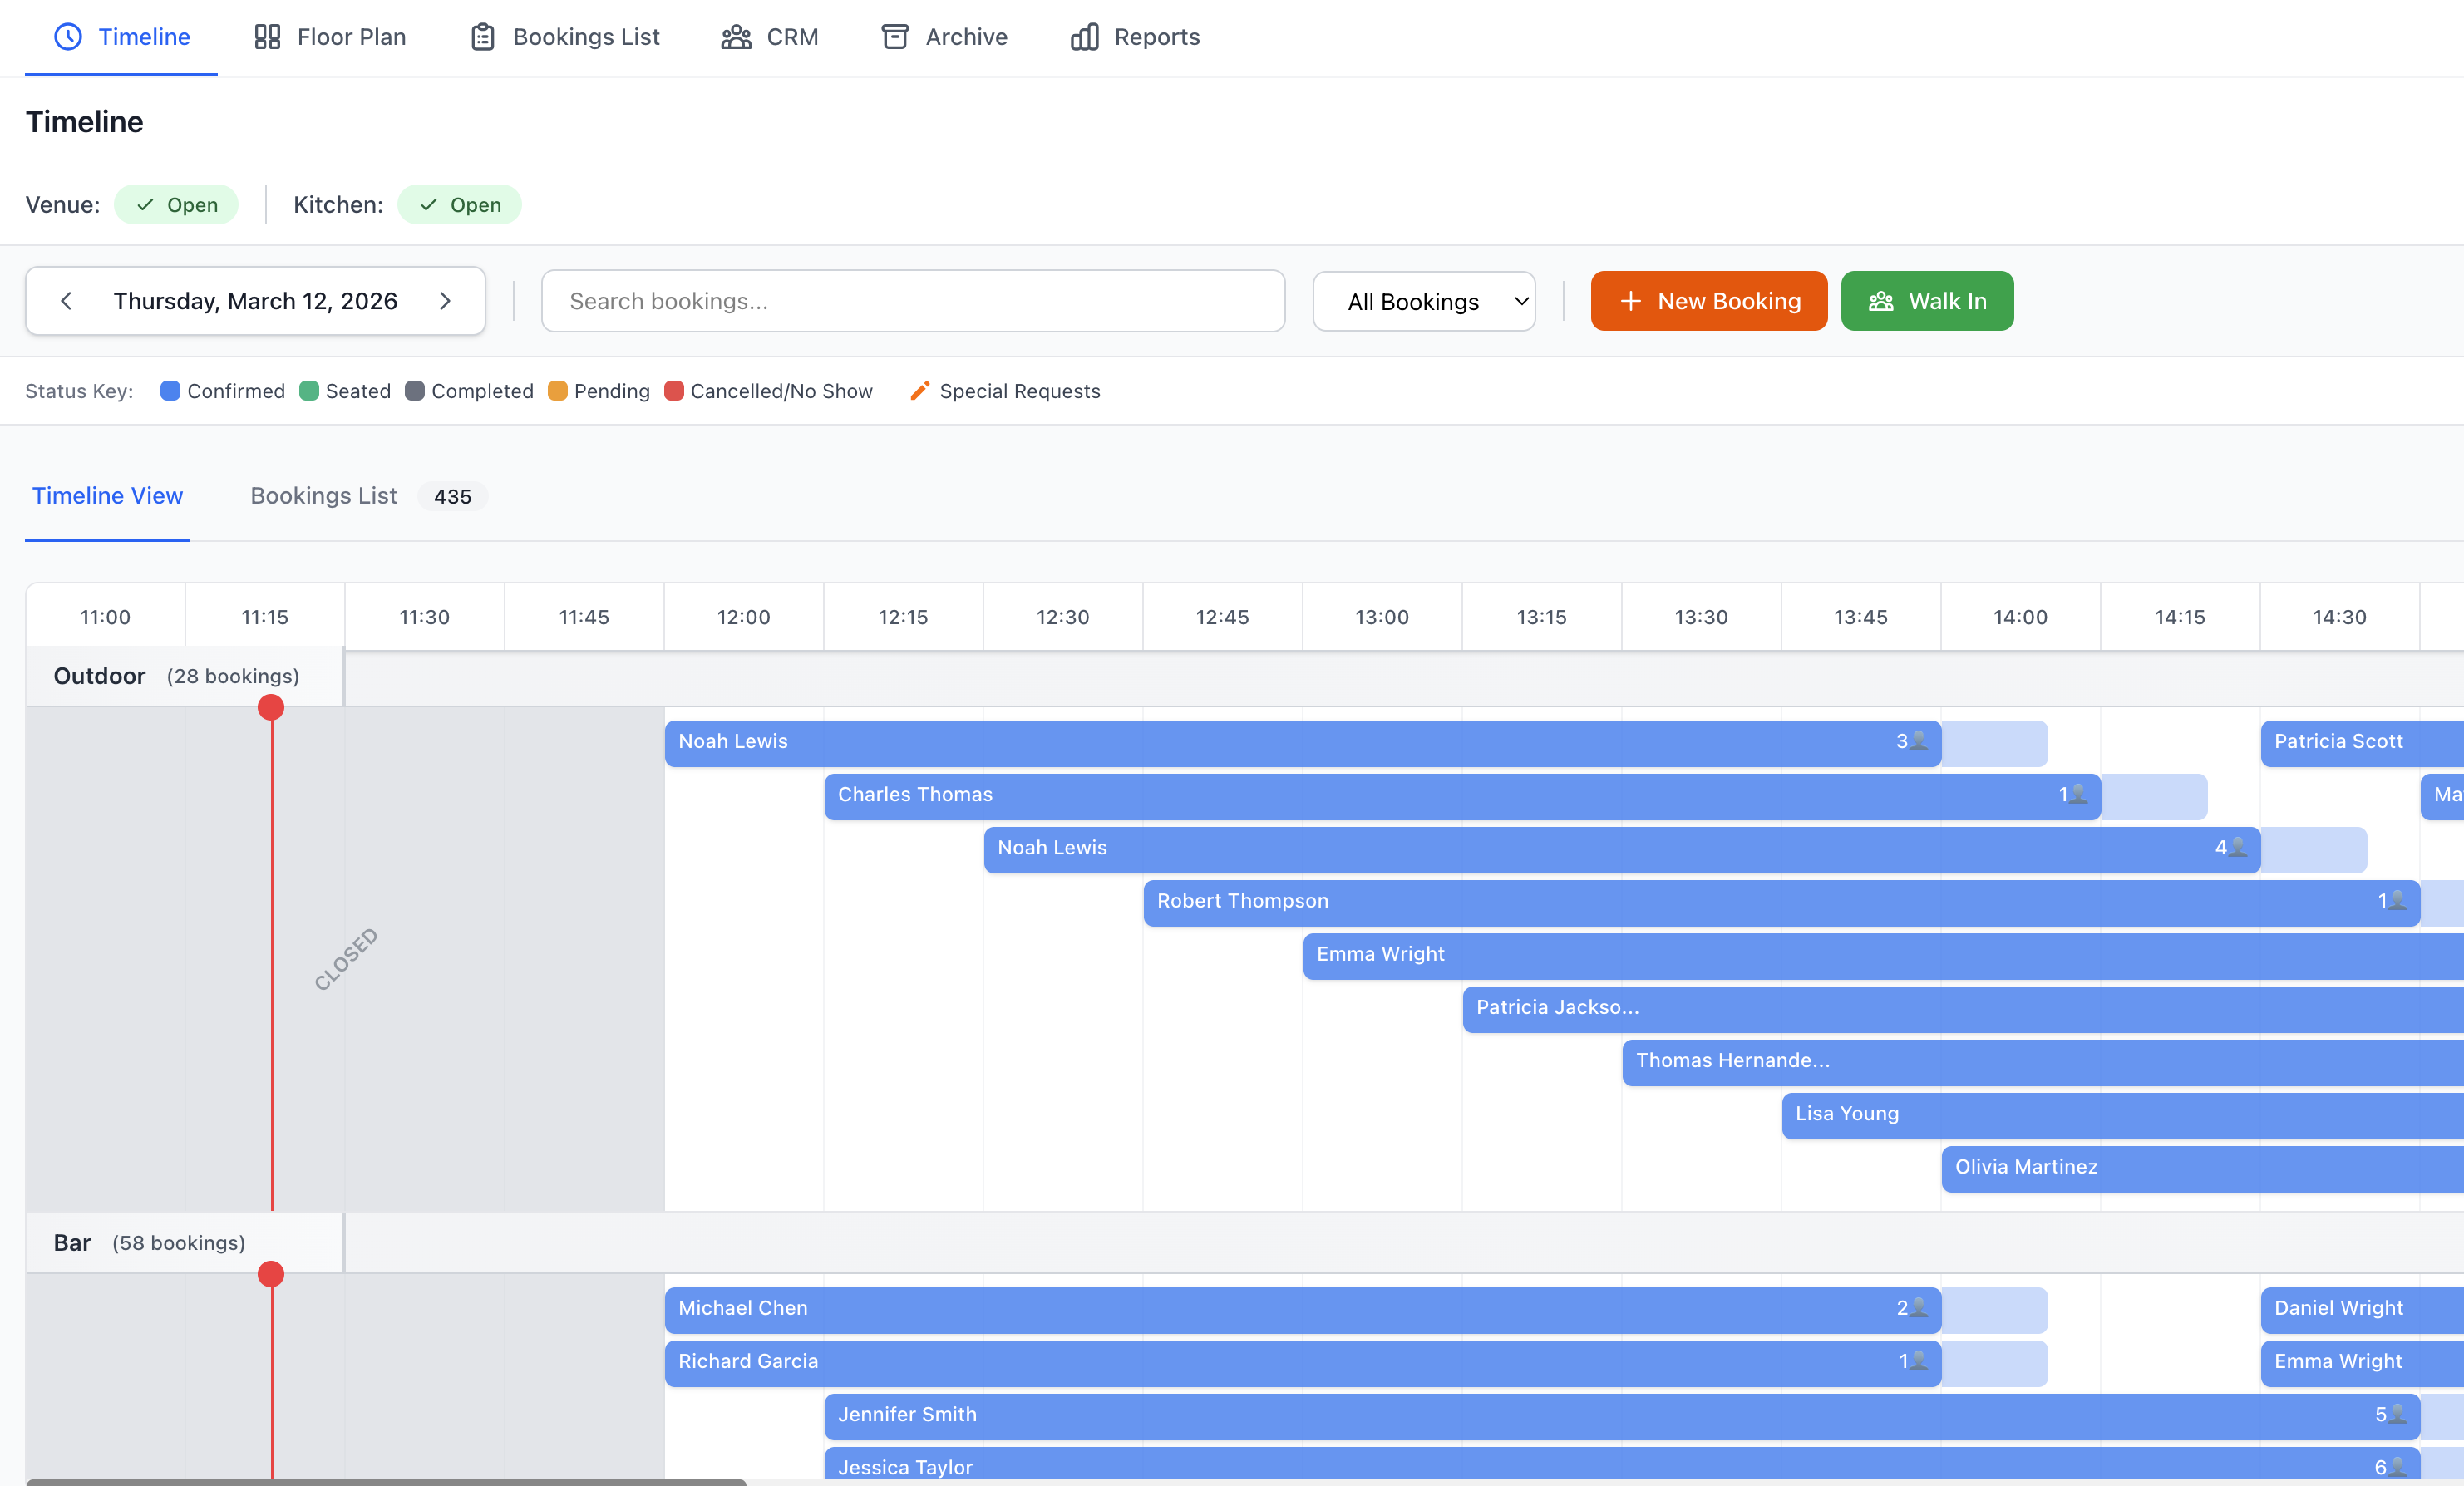Toggle the Kitchen Open status badge
This screenshot has width=2464, height=1486.
point(459,204)
